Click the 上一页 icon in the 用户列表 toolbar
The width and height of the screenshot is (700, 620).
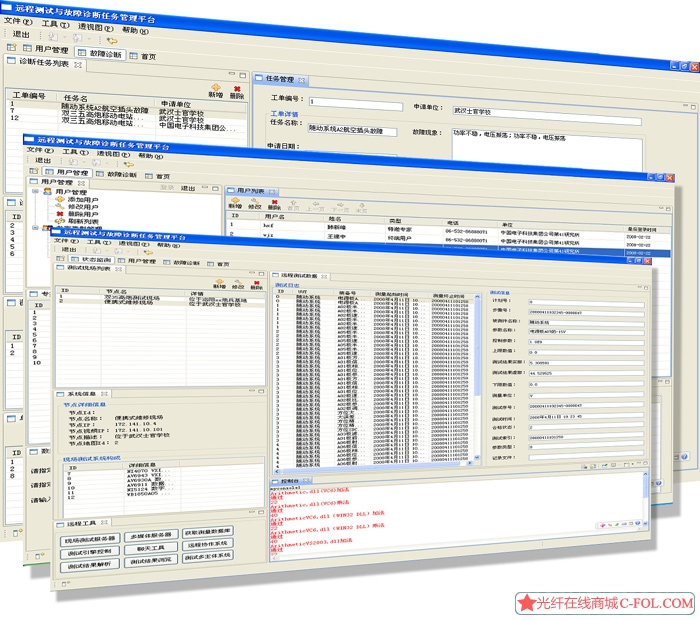coord(315,204)
